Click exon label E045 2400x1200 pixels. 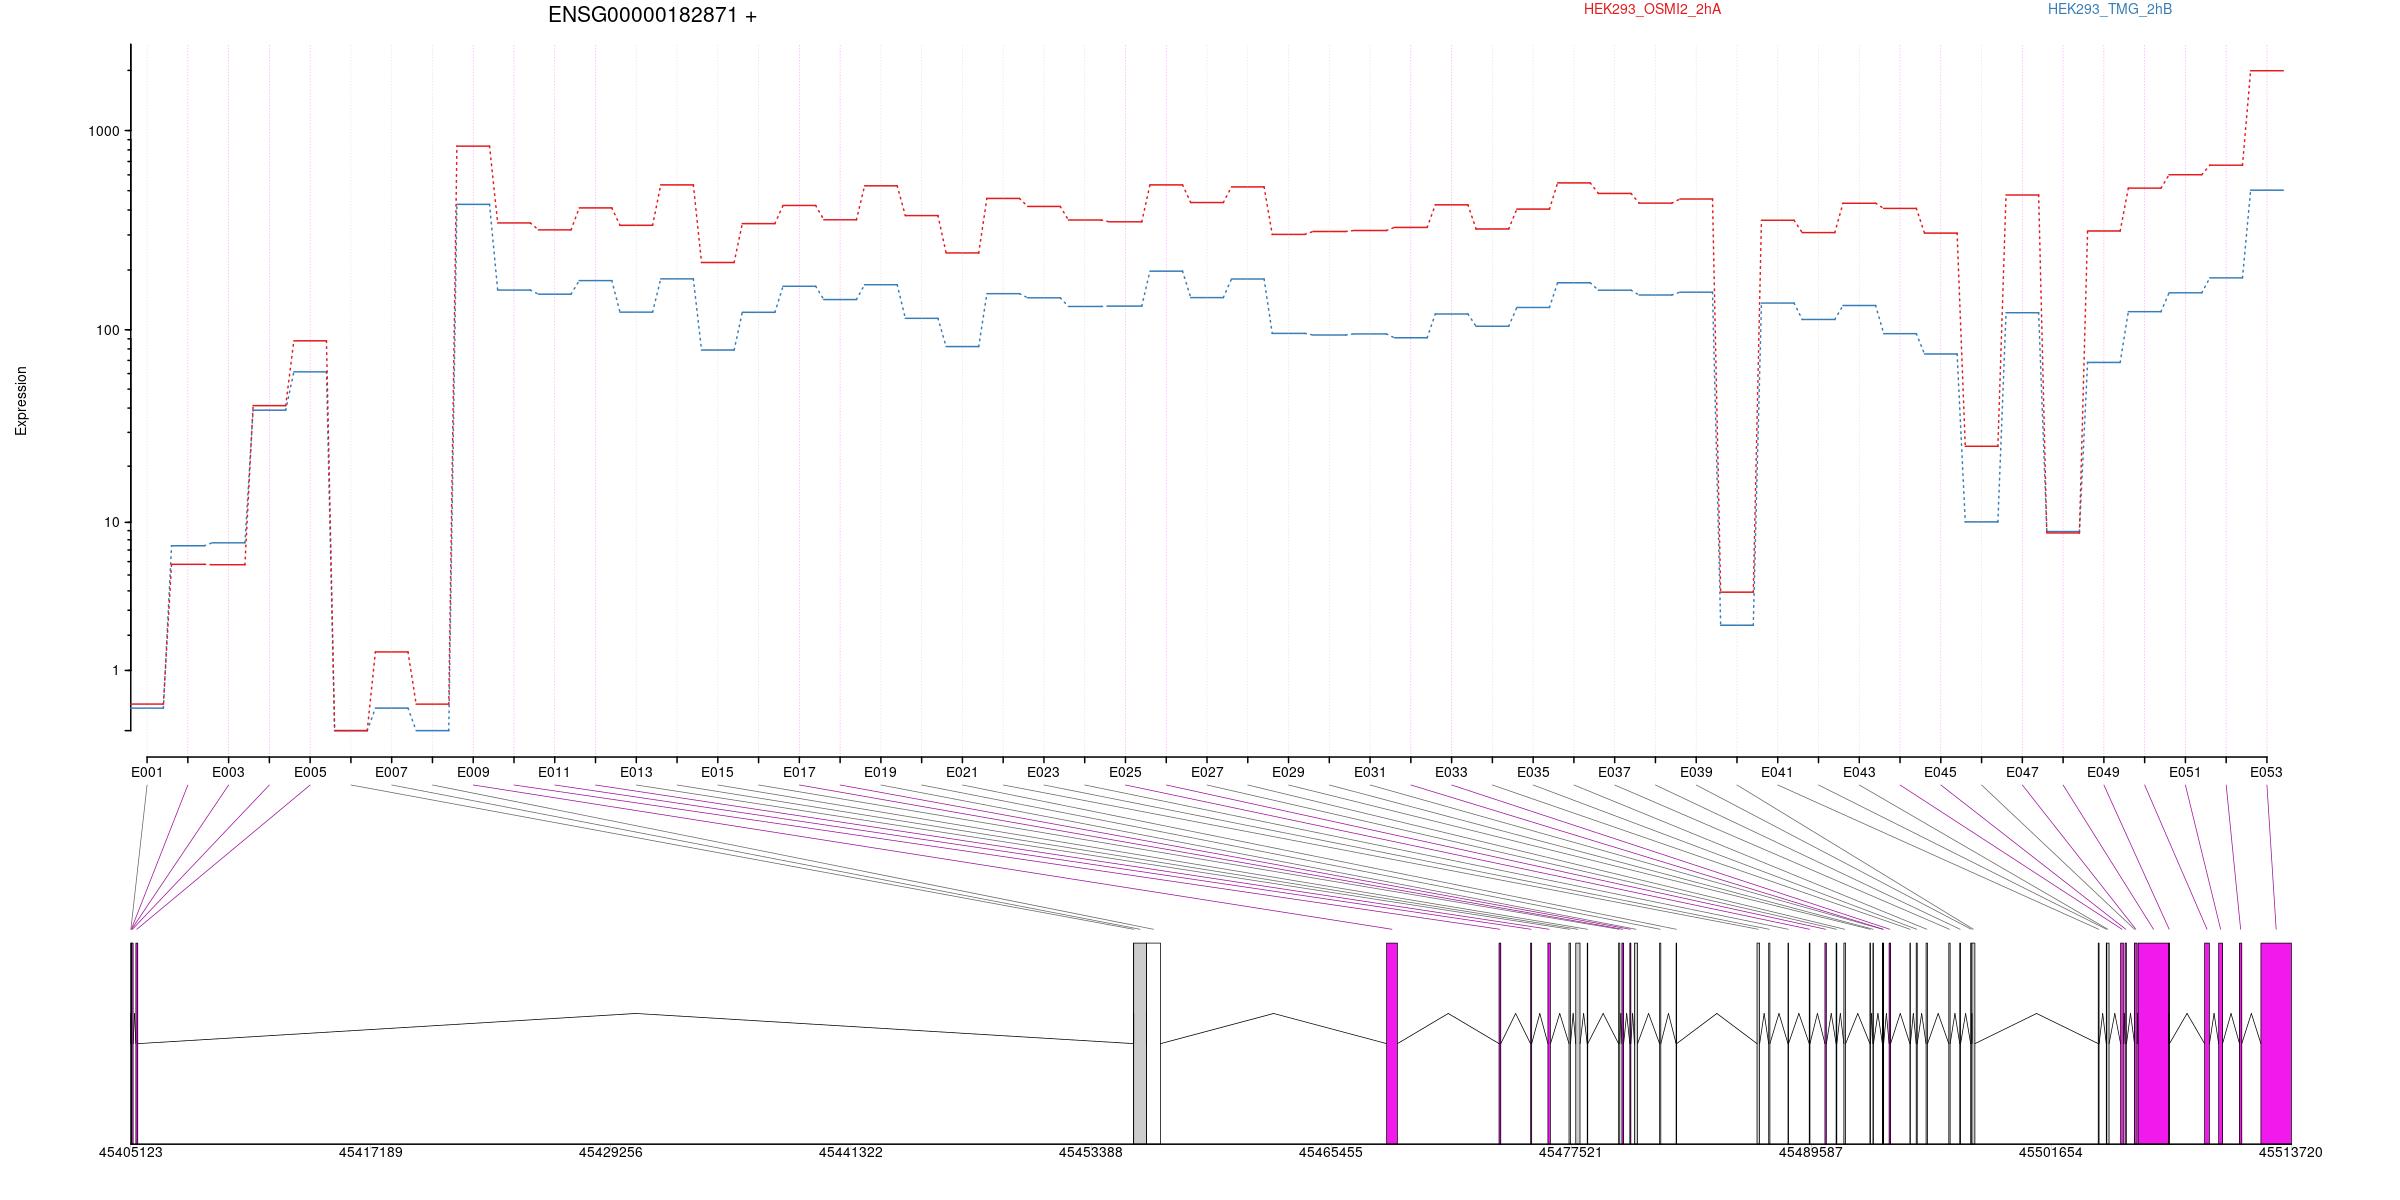pos(1940,772)
